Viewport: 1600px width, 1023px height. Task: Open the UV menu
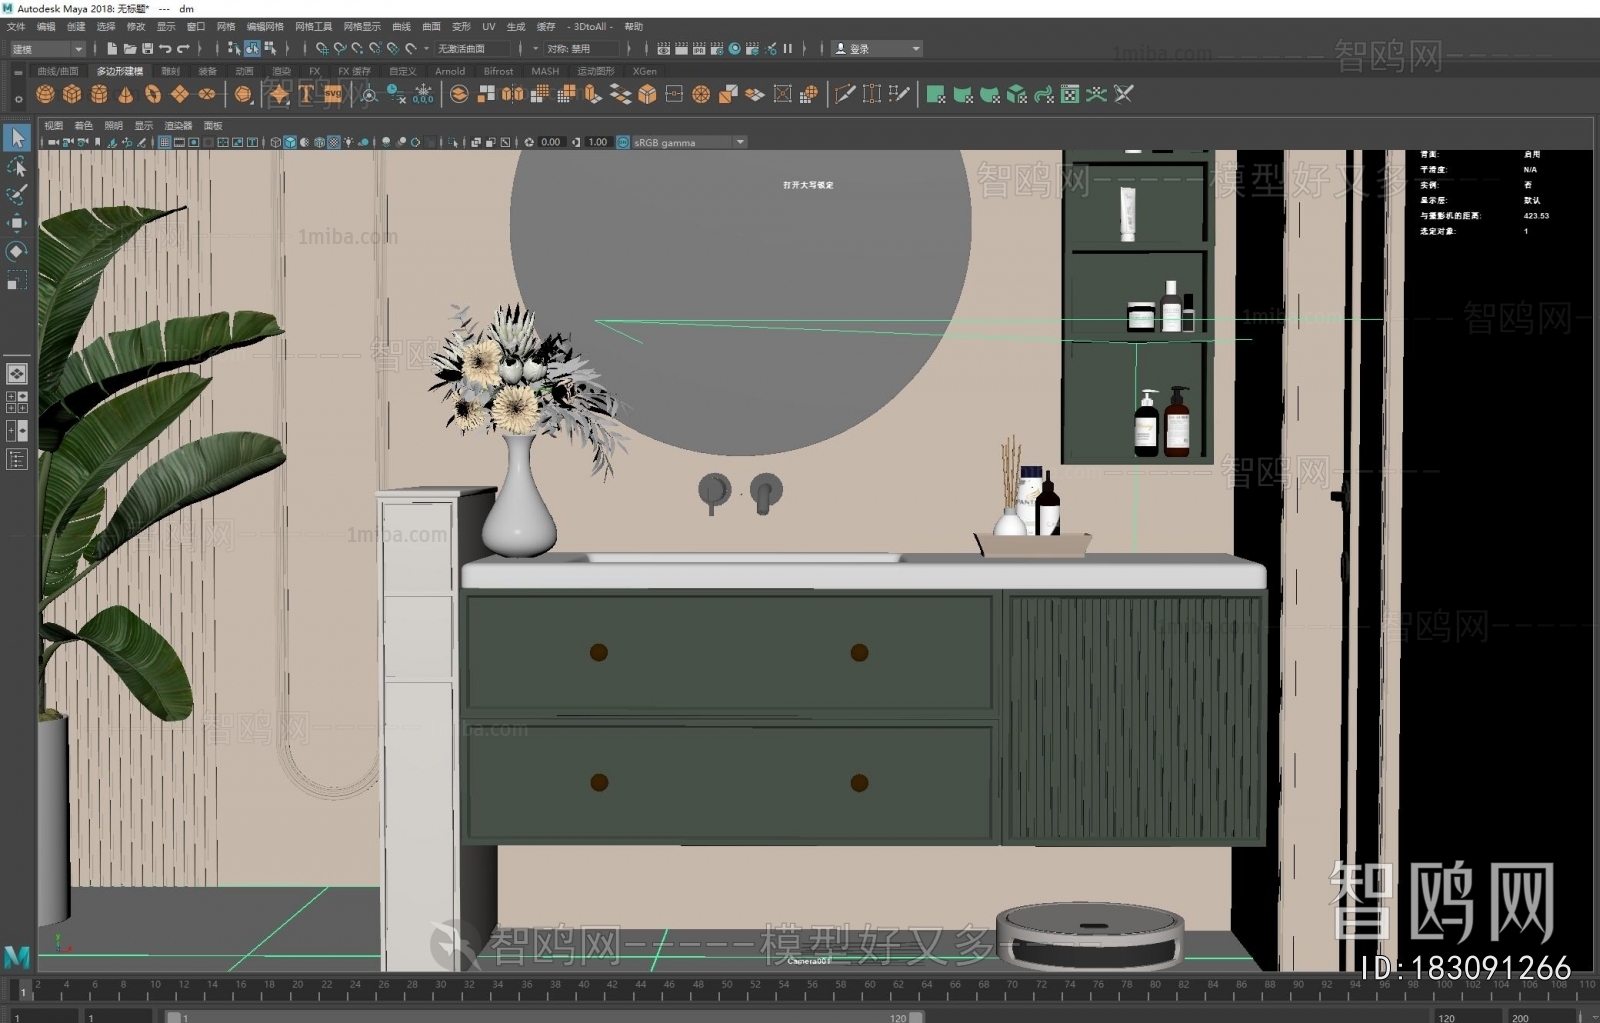(x=488, y=27)
